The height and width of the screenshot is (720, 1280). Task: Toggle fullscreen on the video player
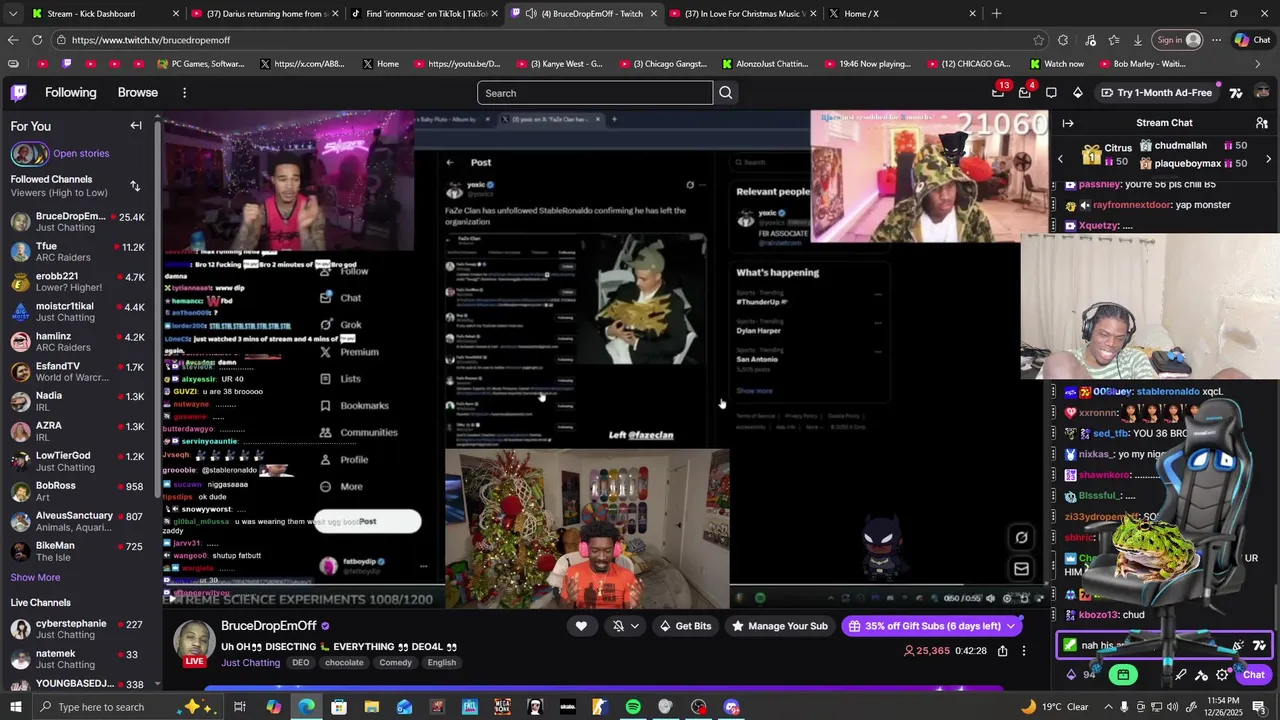(1039, 598)
